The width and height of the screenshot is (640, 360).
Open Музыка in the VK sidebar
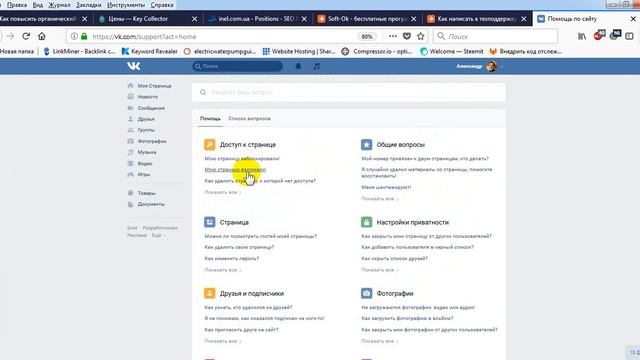[x=142, y=152]
